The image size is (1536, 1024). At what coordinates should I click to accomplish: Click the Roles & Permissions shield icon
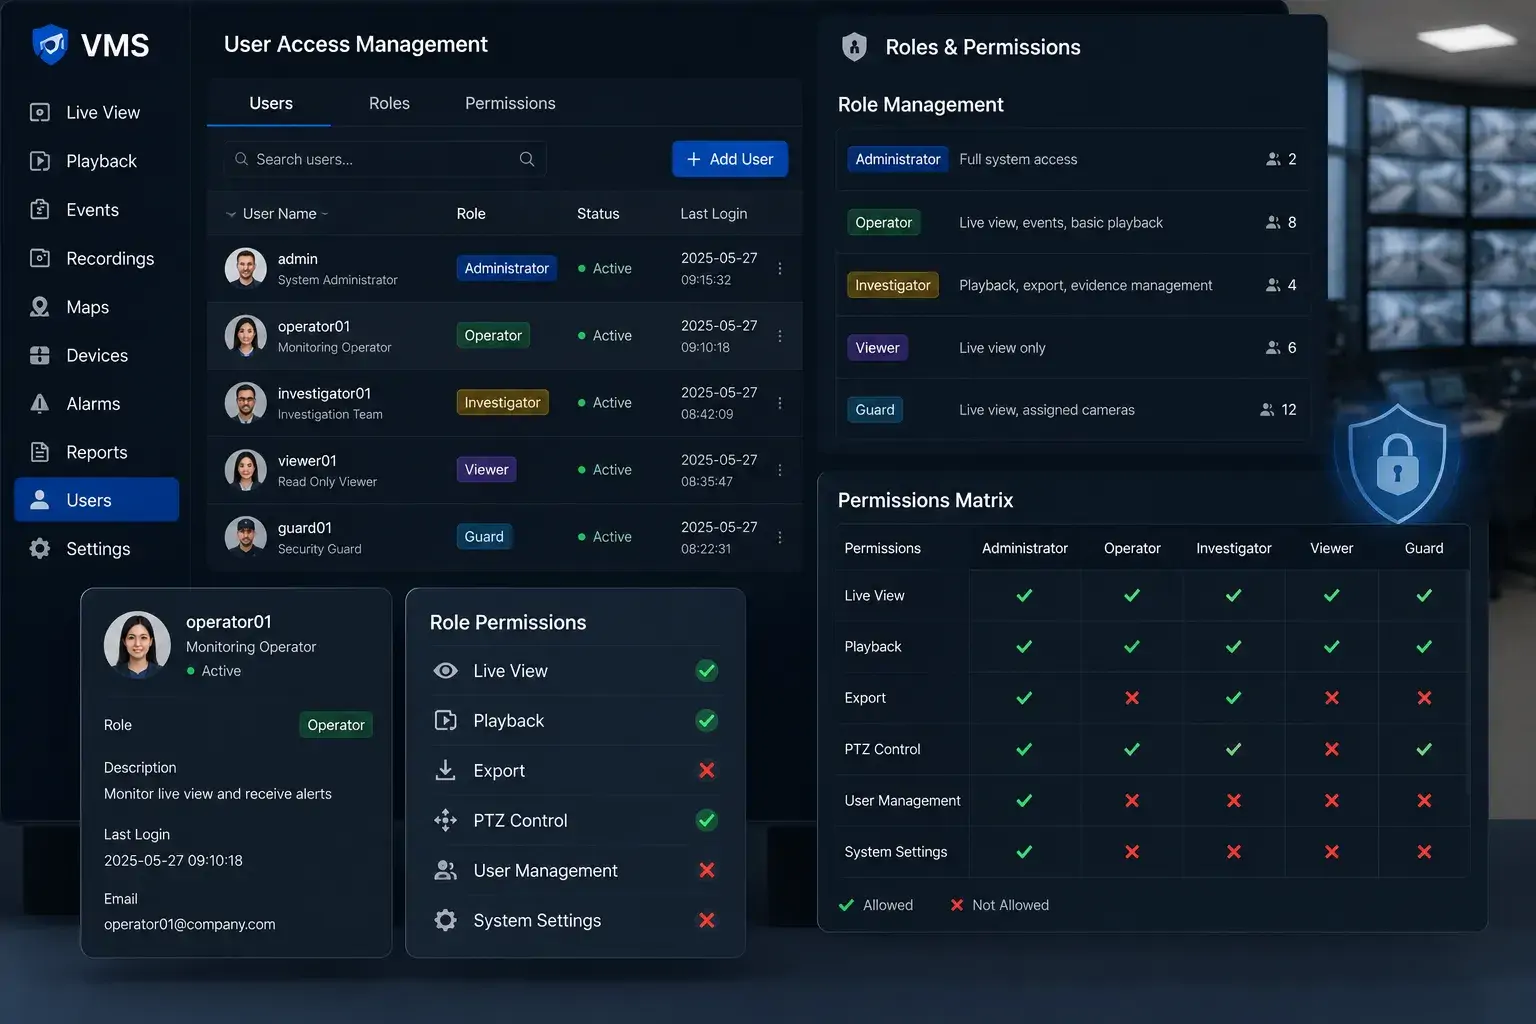(x=854, y=47)
